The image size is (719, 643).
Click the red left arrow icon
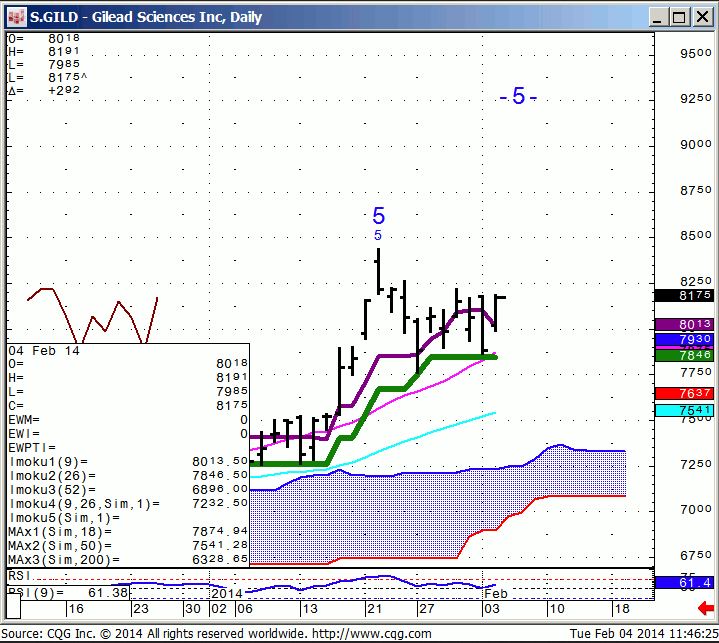pos(704,608)
